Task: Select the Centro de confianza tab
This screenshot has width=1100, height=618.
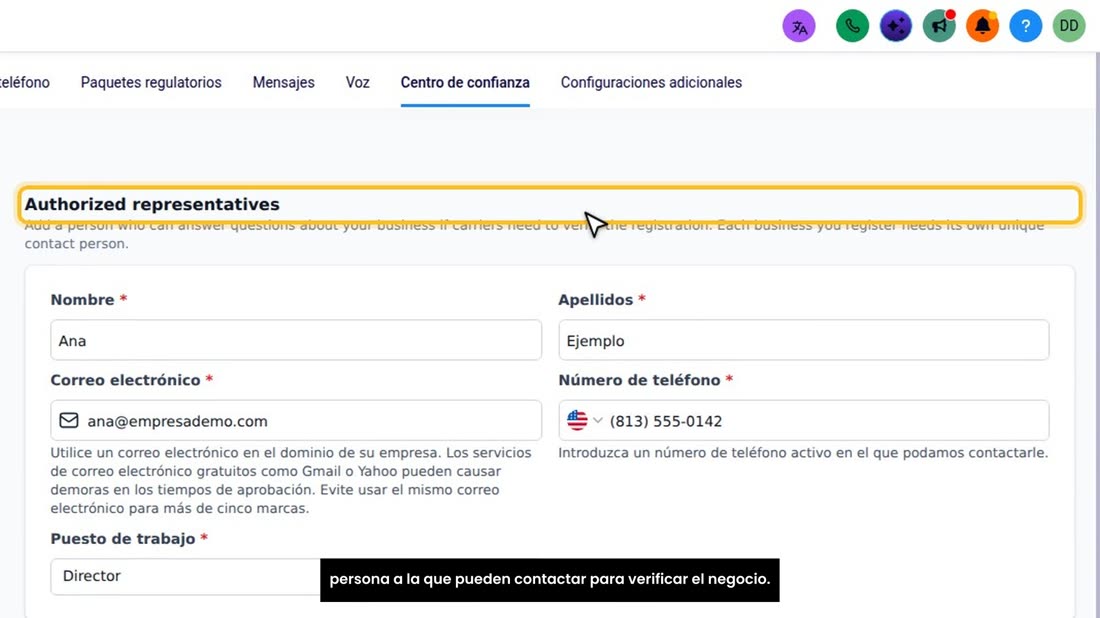Action: (x=465, y=82)
